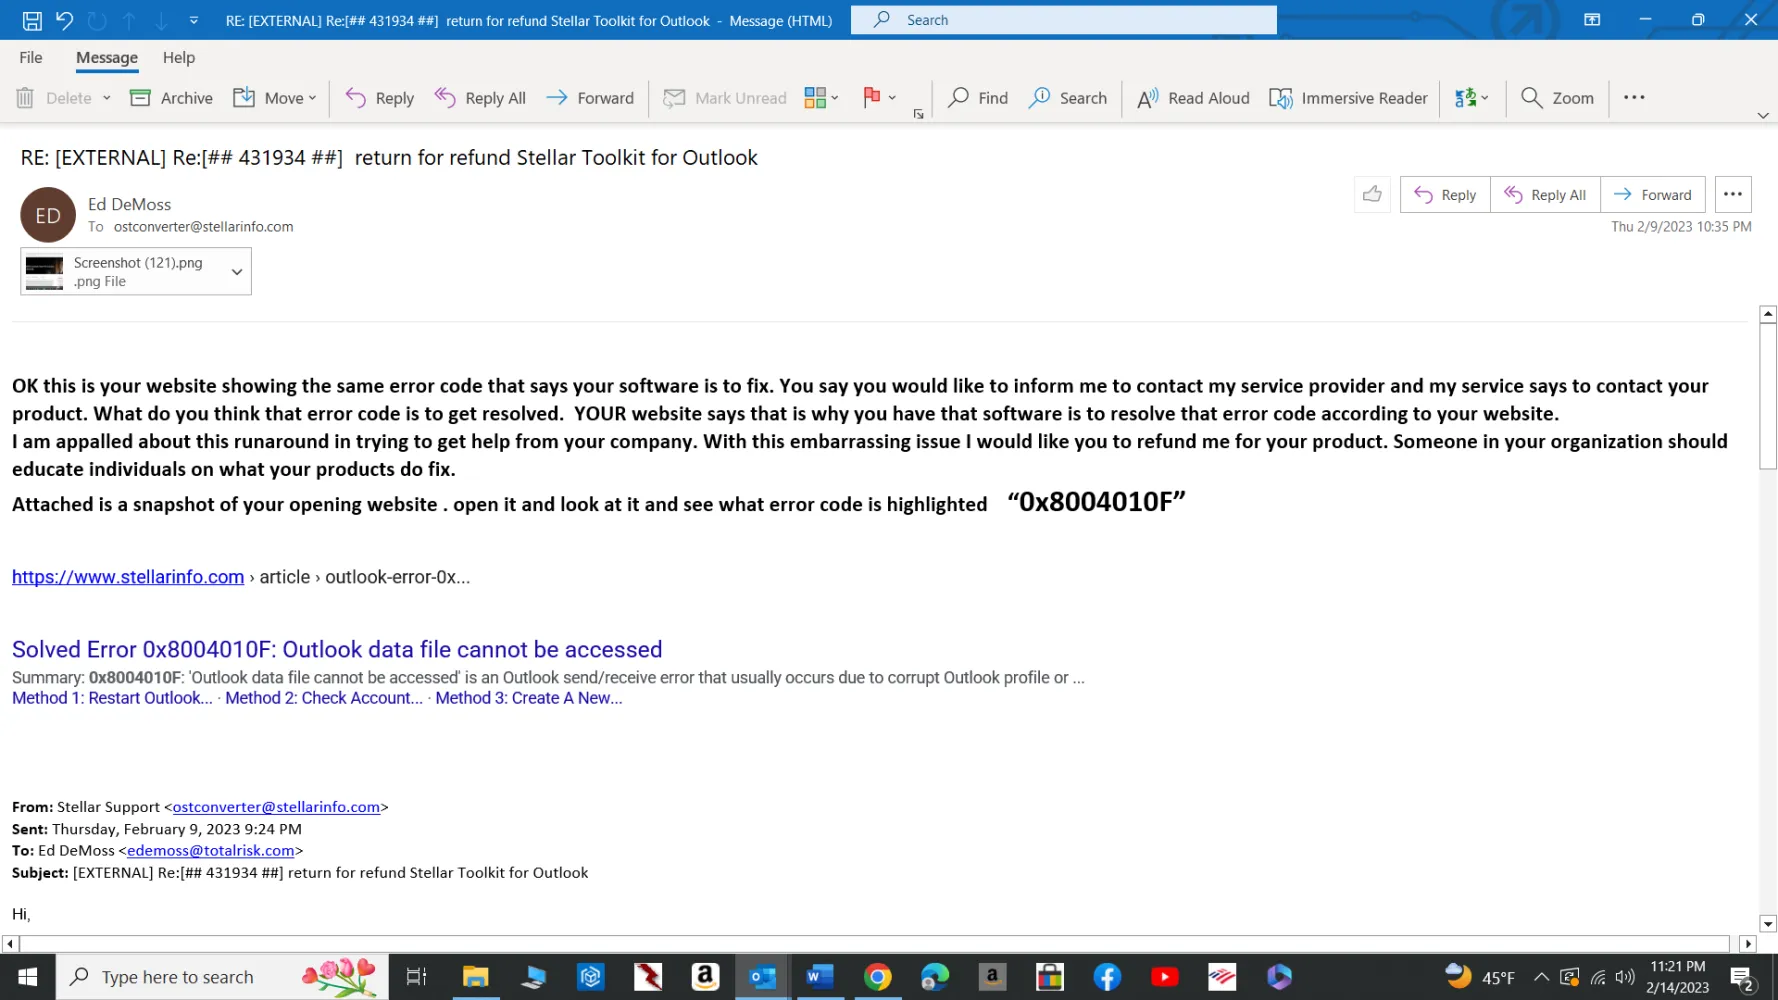This screenshot has width=1778, height=1000.
Task: Open the Customize Quick Access Toolbar arrow
Action: 194,20
